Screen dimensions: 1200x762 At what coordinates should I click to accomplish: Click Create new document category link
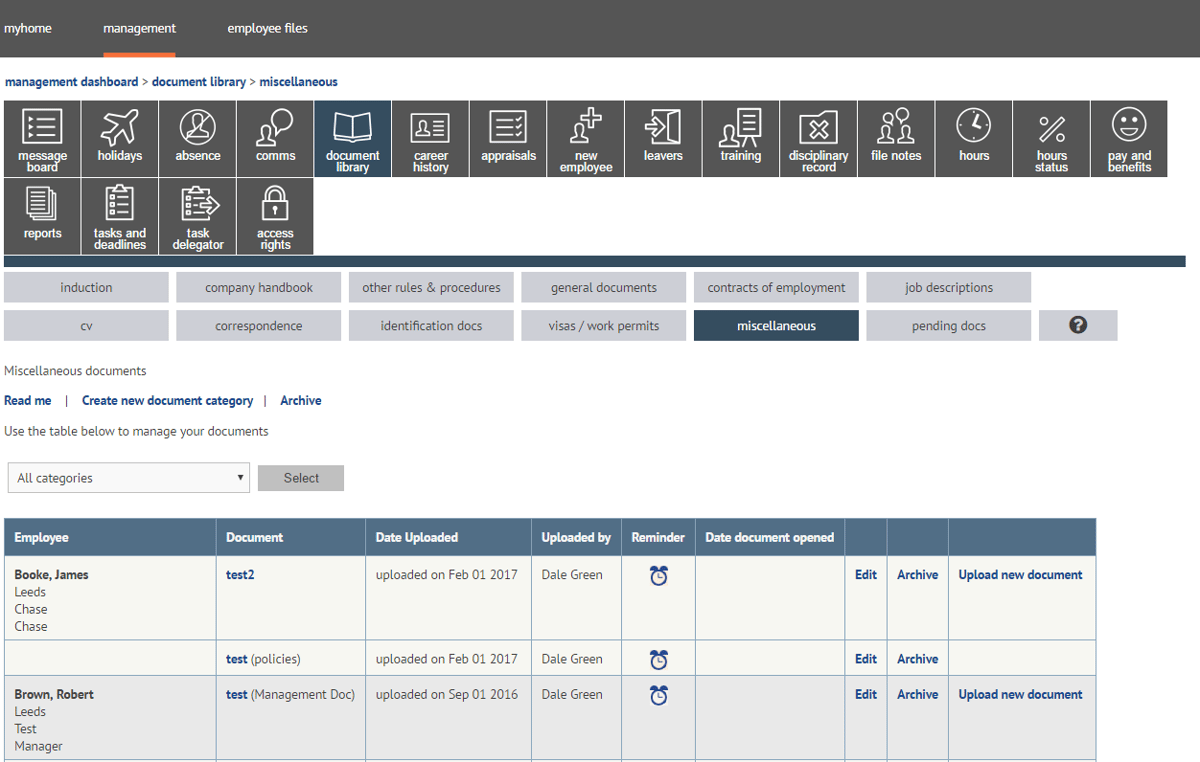pyautogui.click(x=167, y=400)
